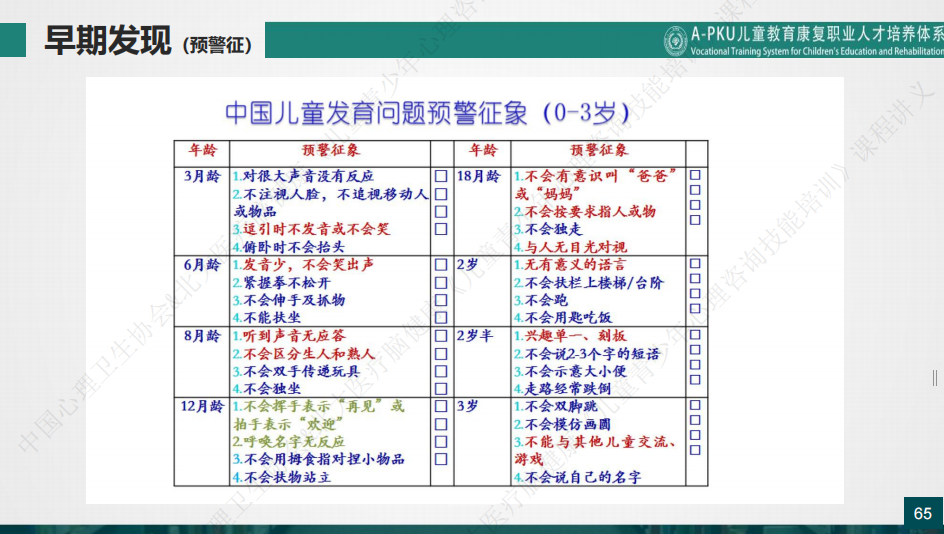Click the left 年龄 column header
The image size is (944, 534).
pos(202,151)
